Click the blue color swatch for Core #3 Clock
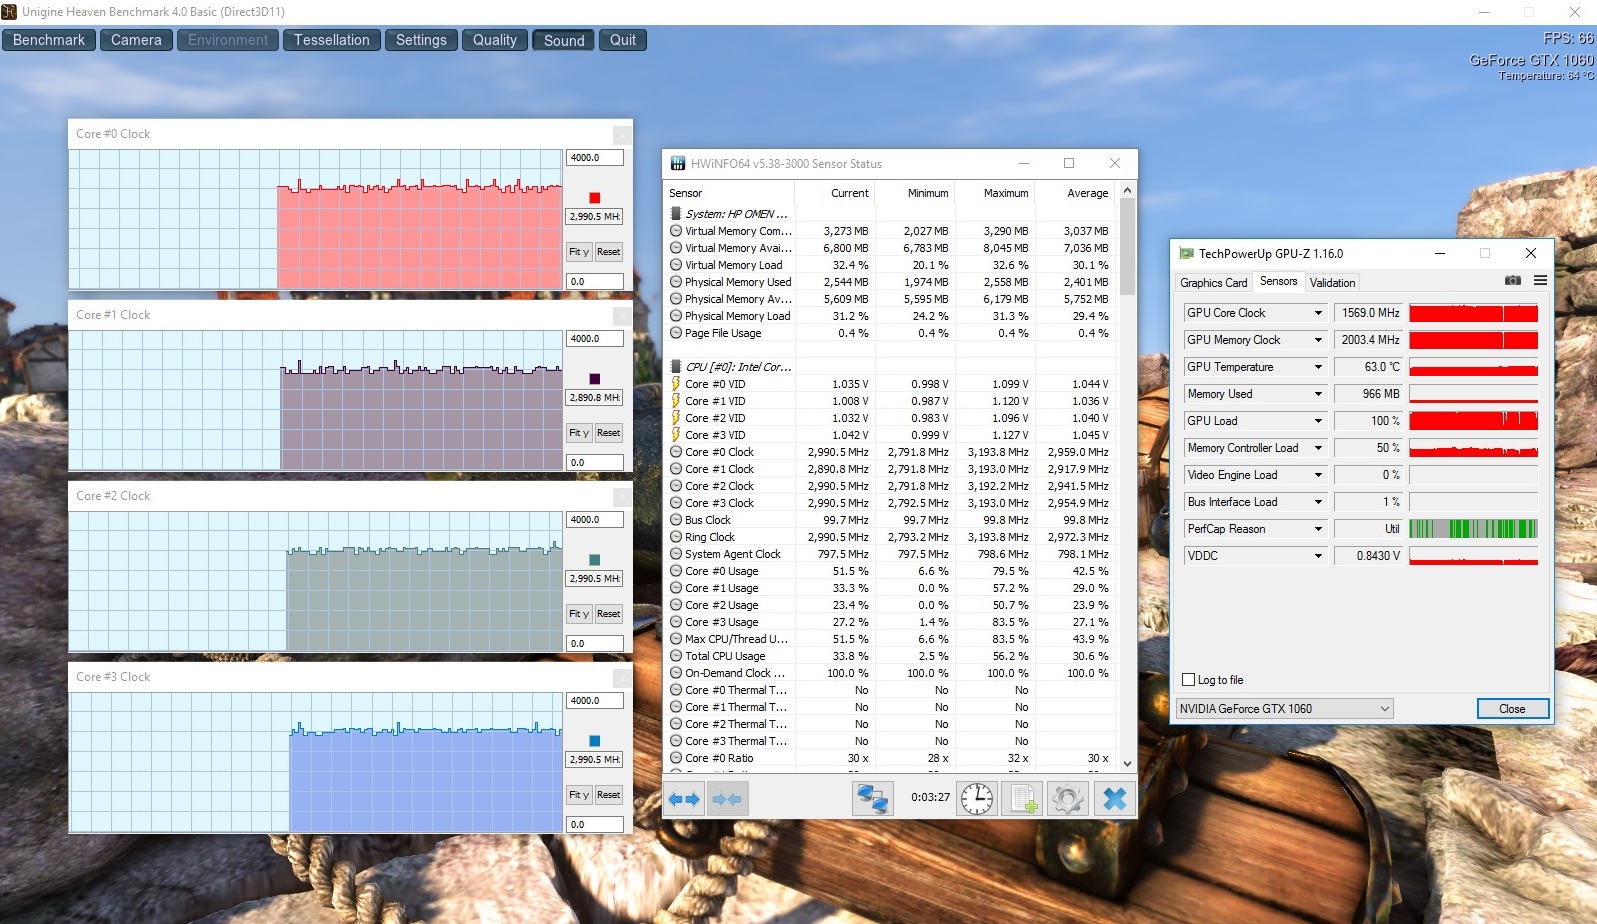Screen dimensions: 1597x924 pos(595,741)
